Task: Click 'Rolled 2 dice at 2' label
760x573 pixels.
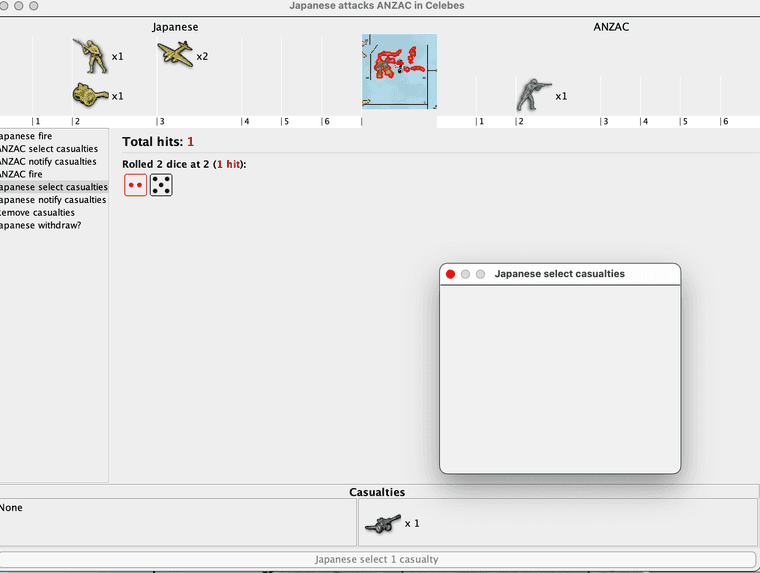Action: coord(184,164)
